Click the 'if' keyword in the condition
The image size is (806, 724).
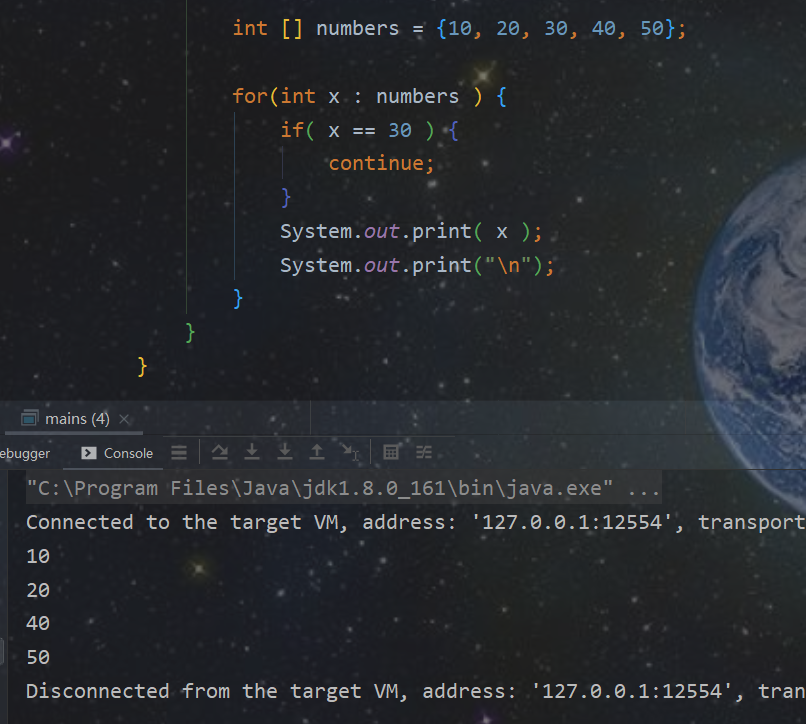[x=291, y=130]
